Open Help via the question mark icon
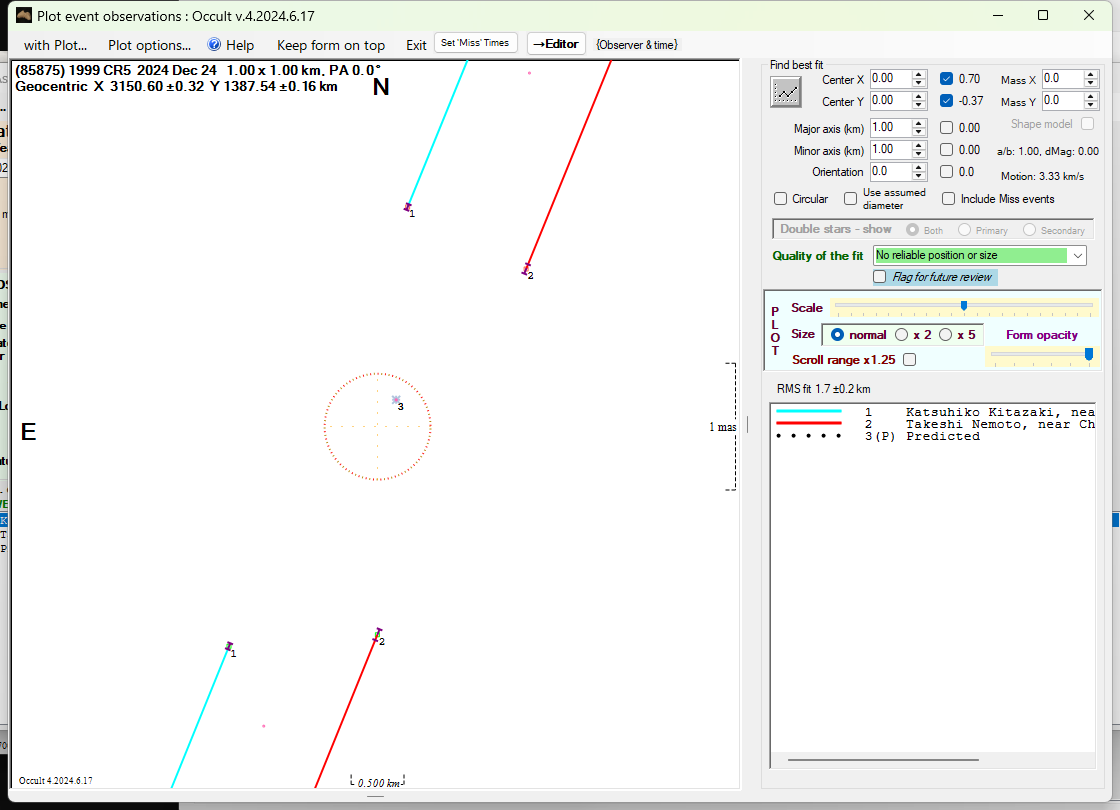This screenshot has width=1120, height=810. [x=214, y=45]
